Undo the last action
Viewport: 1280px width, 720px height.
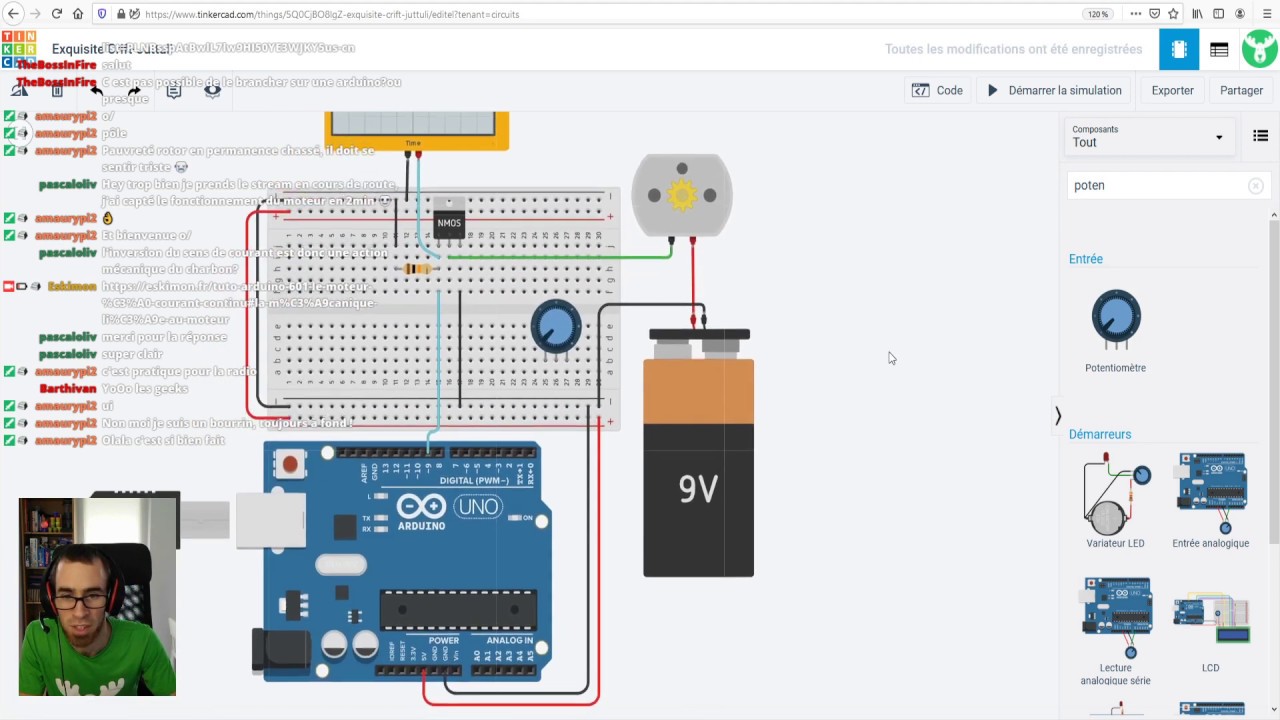tap(96, 90)
